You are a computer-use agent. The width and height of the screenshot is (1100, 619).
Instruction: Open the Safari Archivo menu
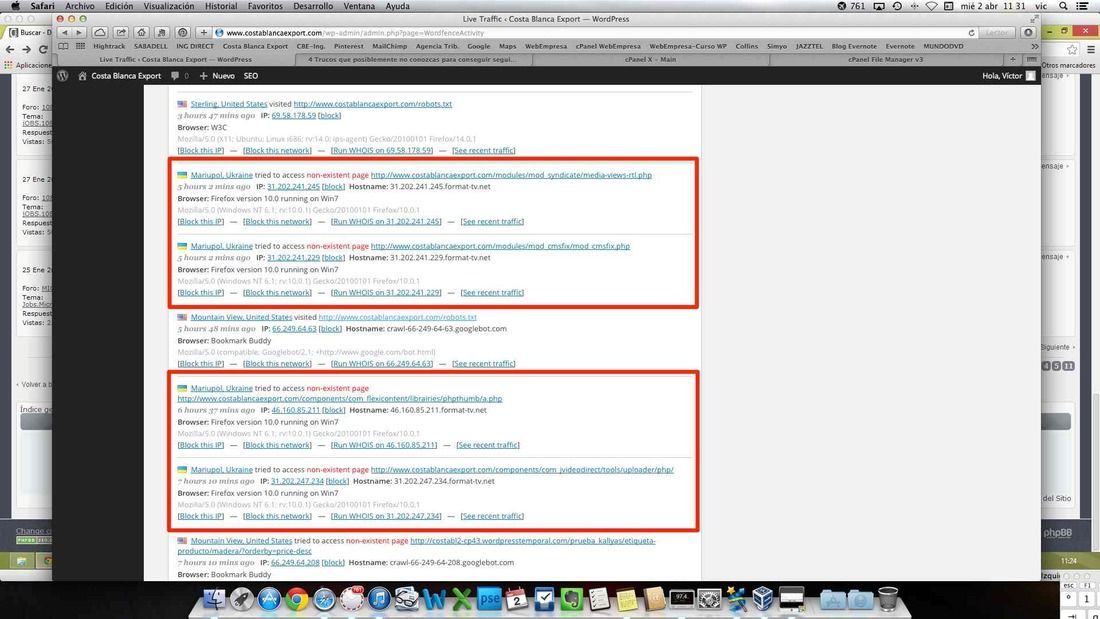(80, 6)
